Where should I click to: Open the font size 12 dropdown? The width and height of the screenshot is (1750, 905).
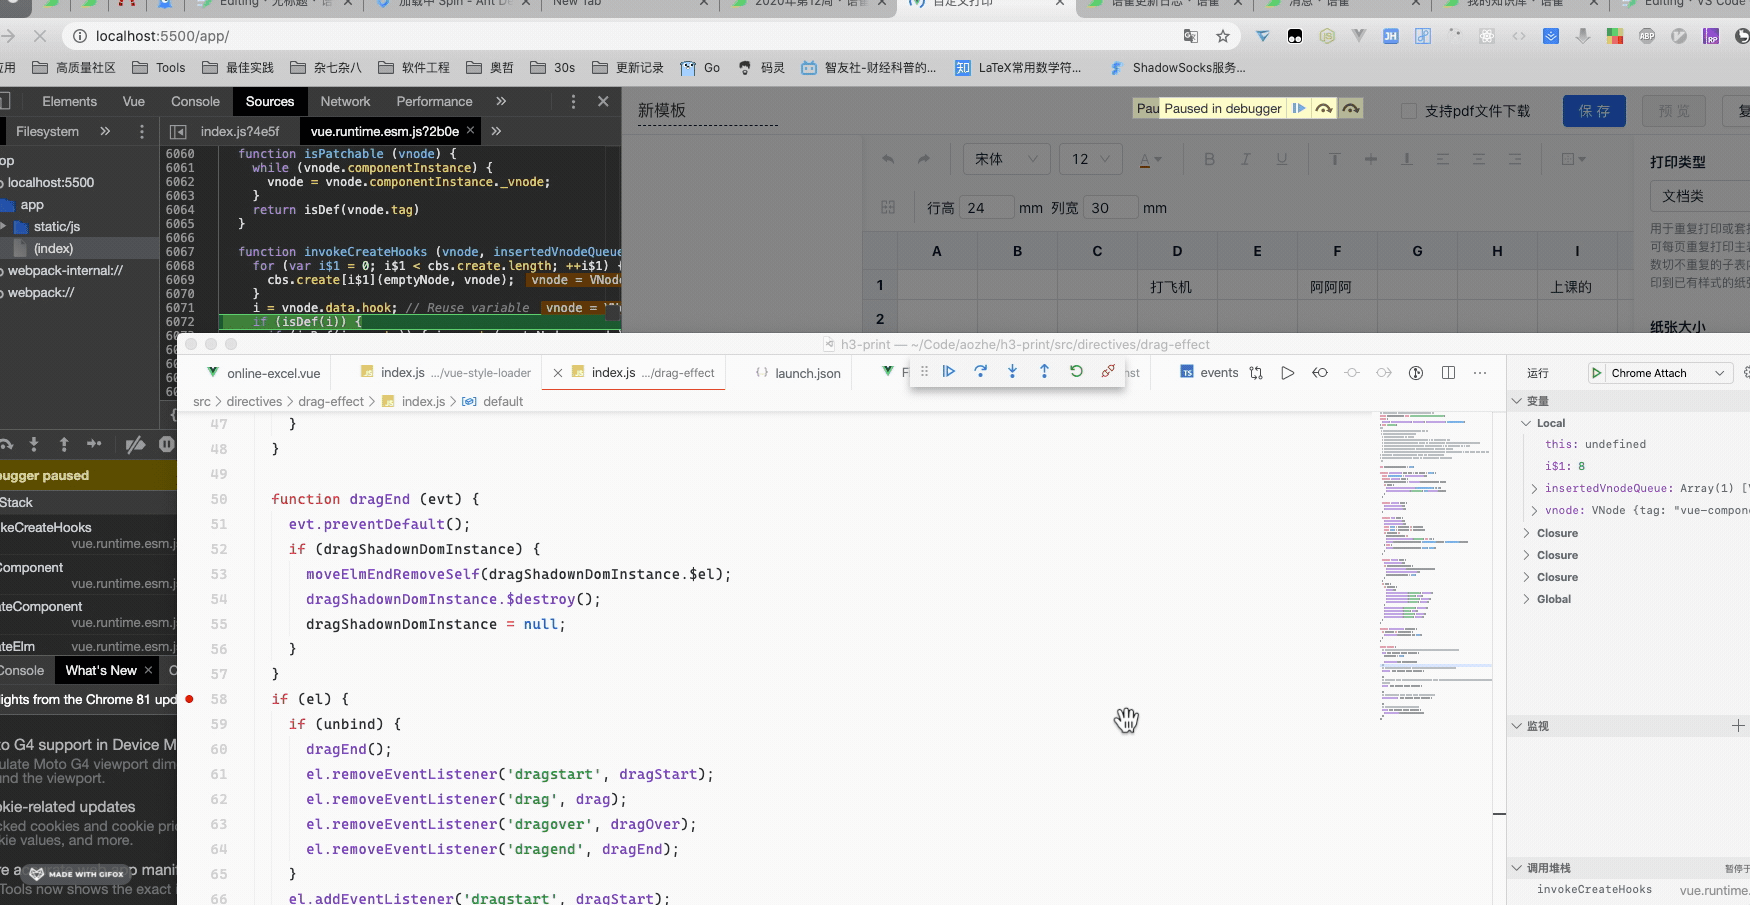coord(1091,159)
